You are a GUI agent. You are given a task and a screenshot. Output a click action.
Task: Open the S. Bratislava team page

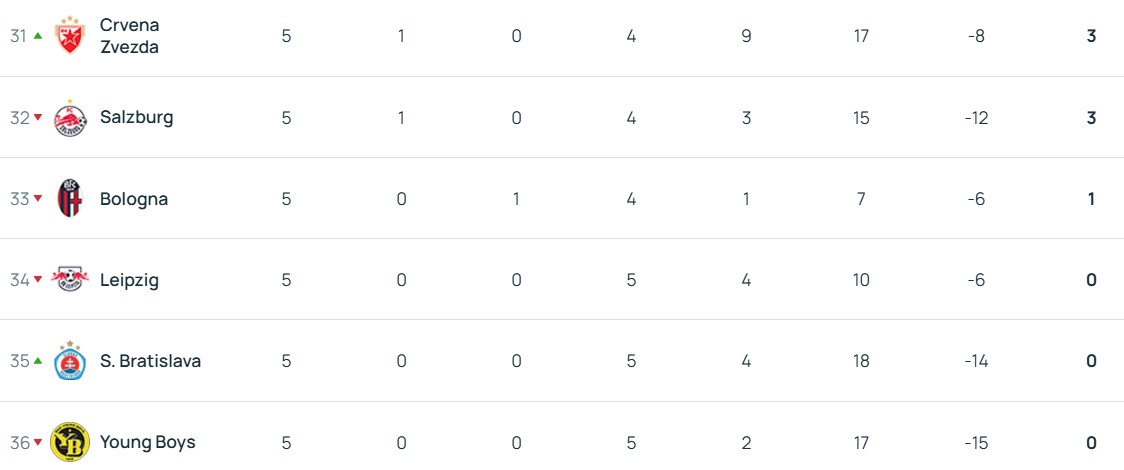150,361
